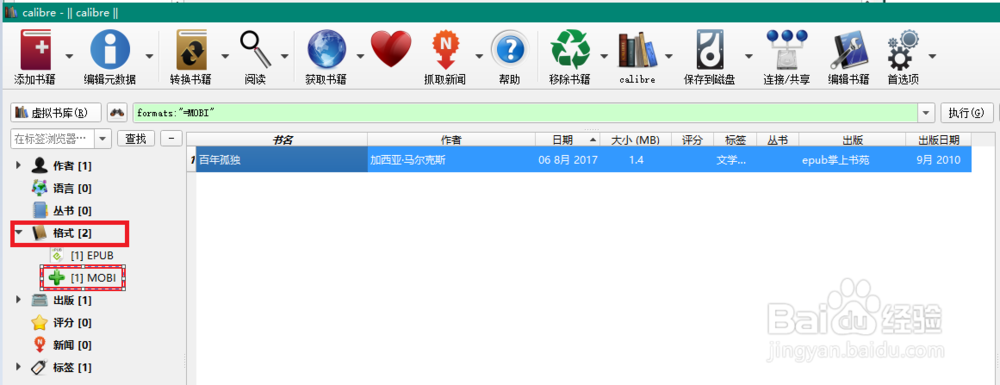This screenshot has width=1000, height=385.
Task: Click the Preferences gears icon
Action: pyautogui.click(x=903, y=49)
